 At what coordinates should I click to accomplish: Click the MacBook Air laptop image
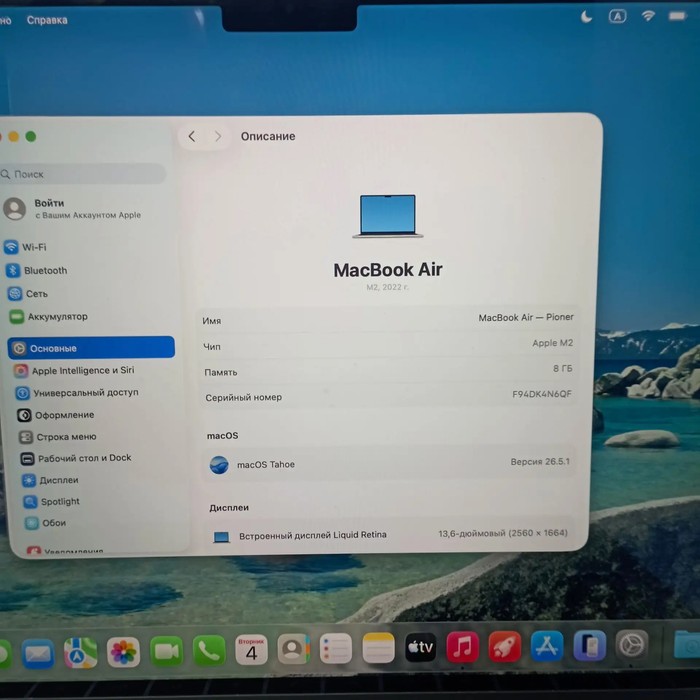(x=388, y=216)
